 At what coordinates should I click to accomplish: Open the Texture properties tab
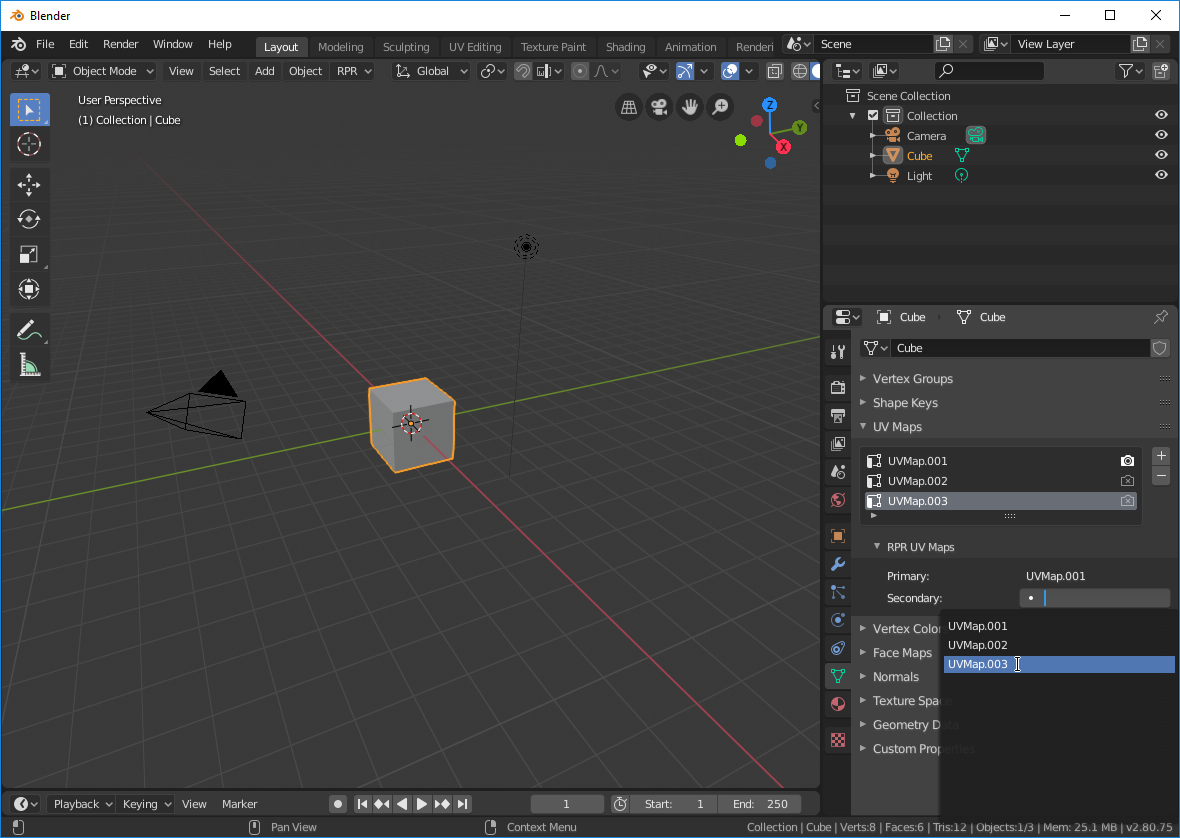coord(838,740)
